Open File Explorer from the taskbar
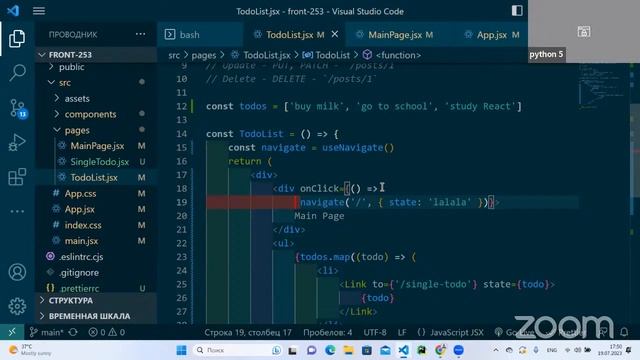 pos(348,350)
